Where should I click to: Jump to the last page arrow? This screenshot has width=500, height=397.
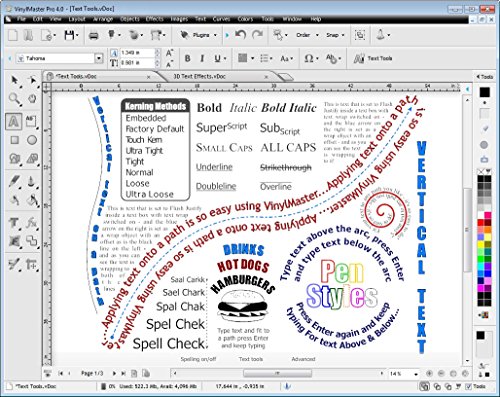(x=123, y=374)
